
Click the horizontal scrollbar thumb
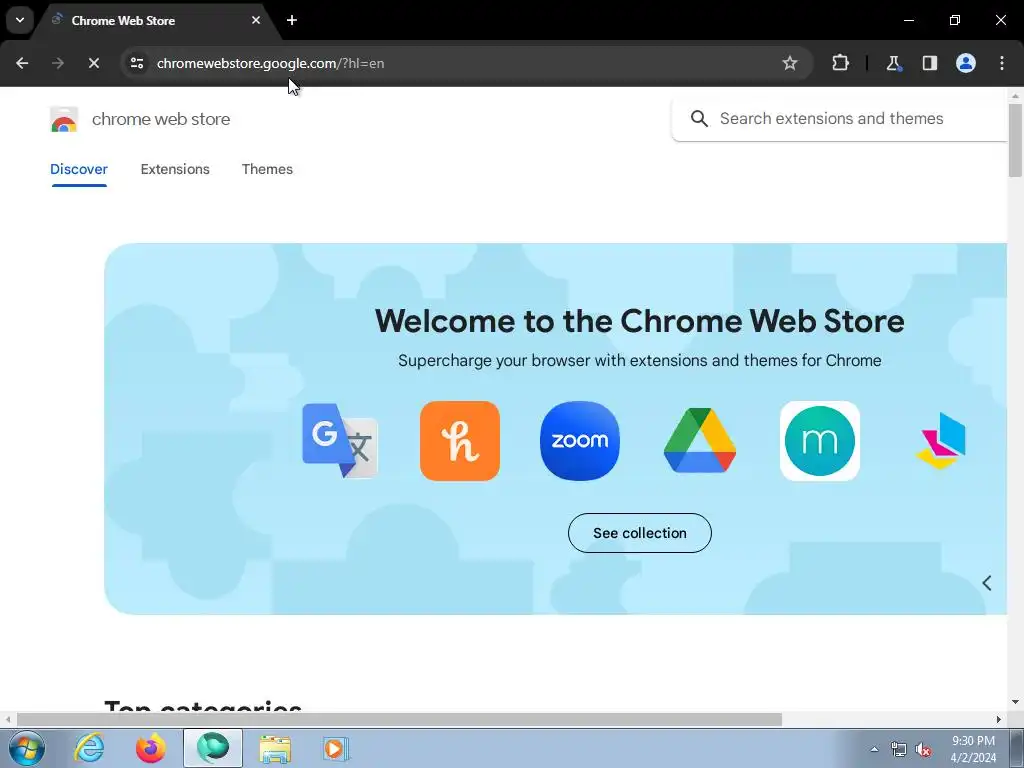pyautogui.click(x=399, y=720)
